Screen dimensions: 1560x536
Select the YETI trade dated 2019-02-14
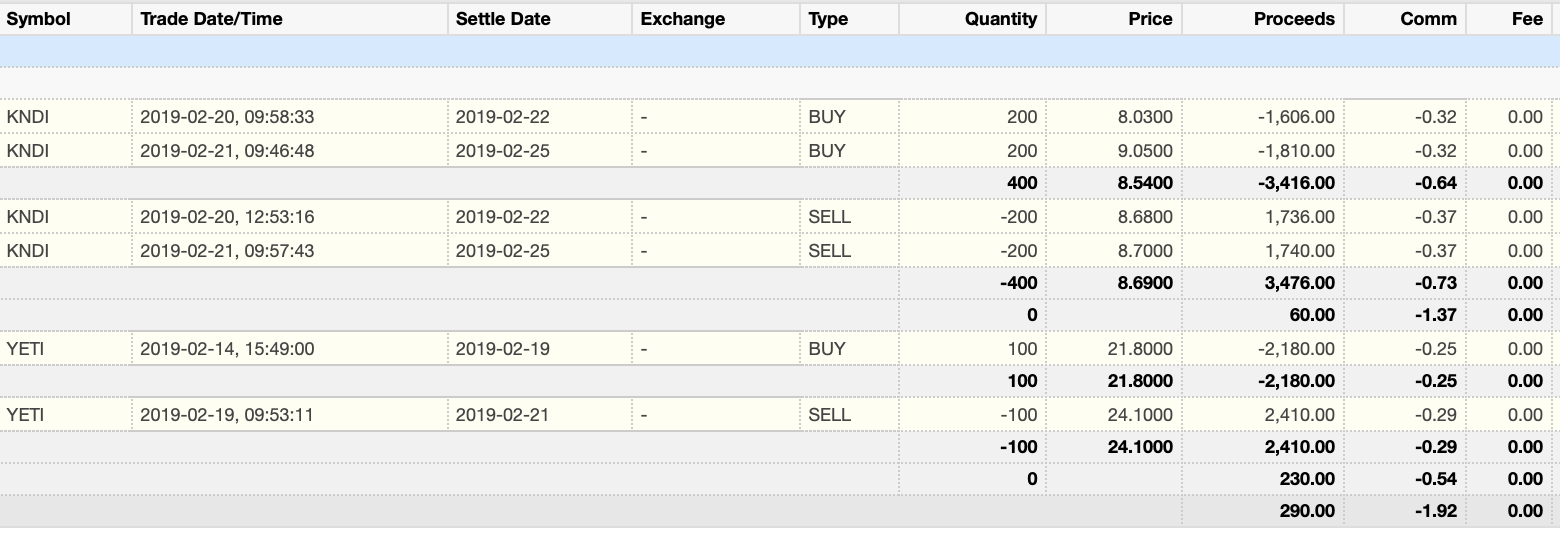(x=227, y=349)
